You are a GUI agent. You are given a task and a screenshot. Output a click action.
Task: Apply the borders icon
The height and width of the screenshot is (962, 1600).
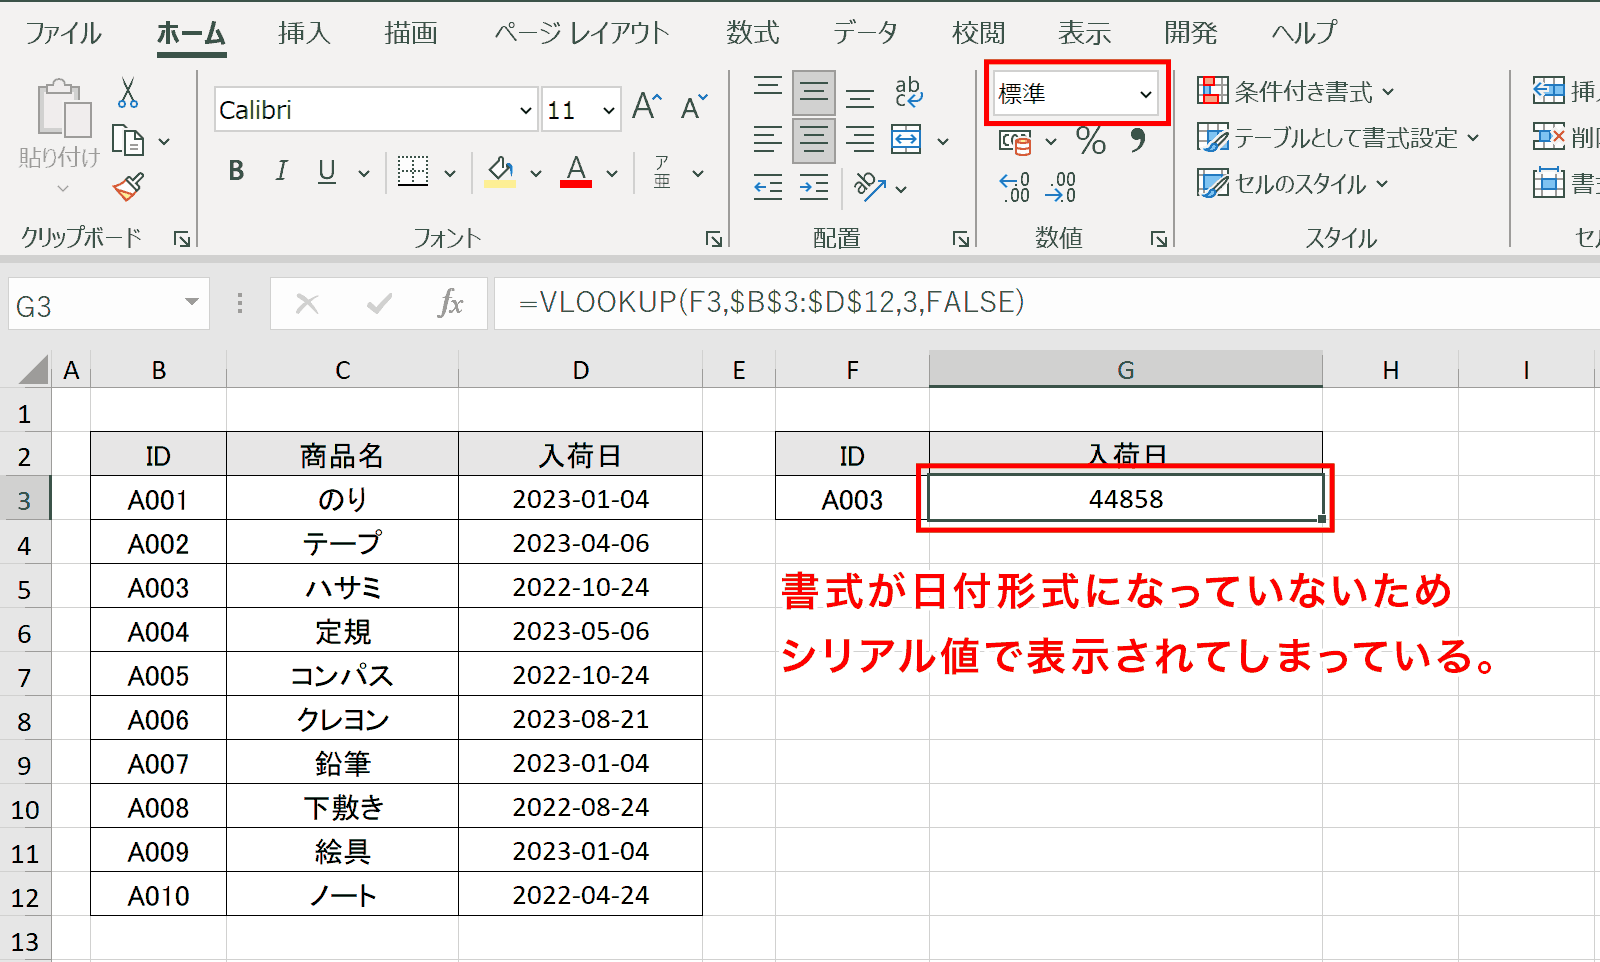(413, 171)
